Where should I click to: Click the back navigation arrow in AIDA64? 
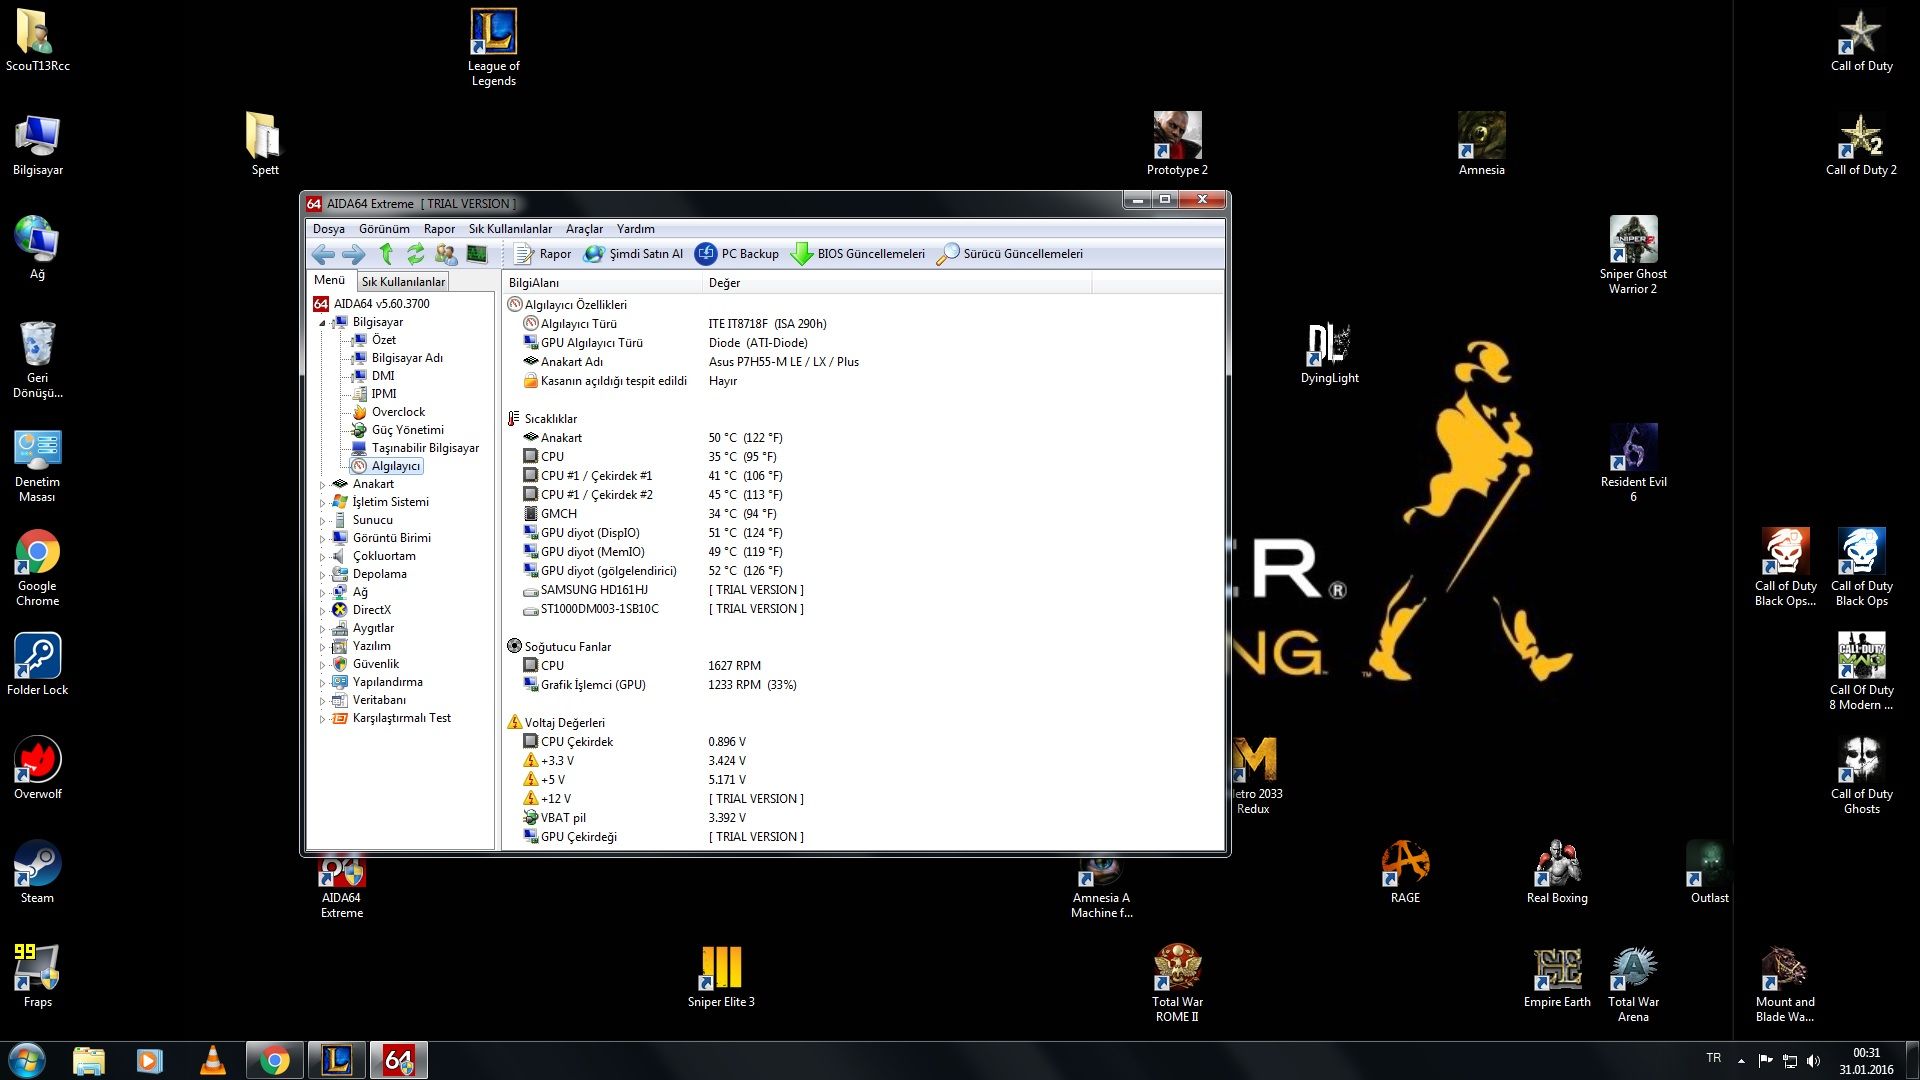pos(323,254)
